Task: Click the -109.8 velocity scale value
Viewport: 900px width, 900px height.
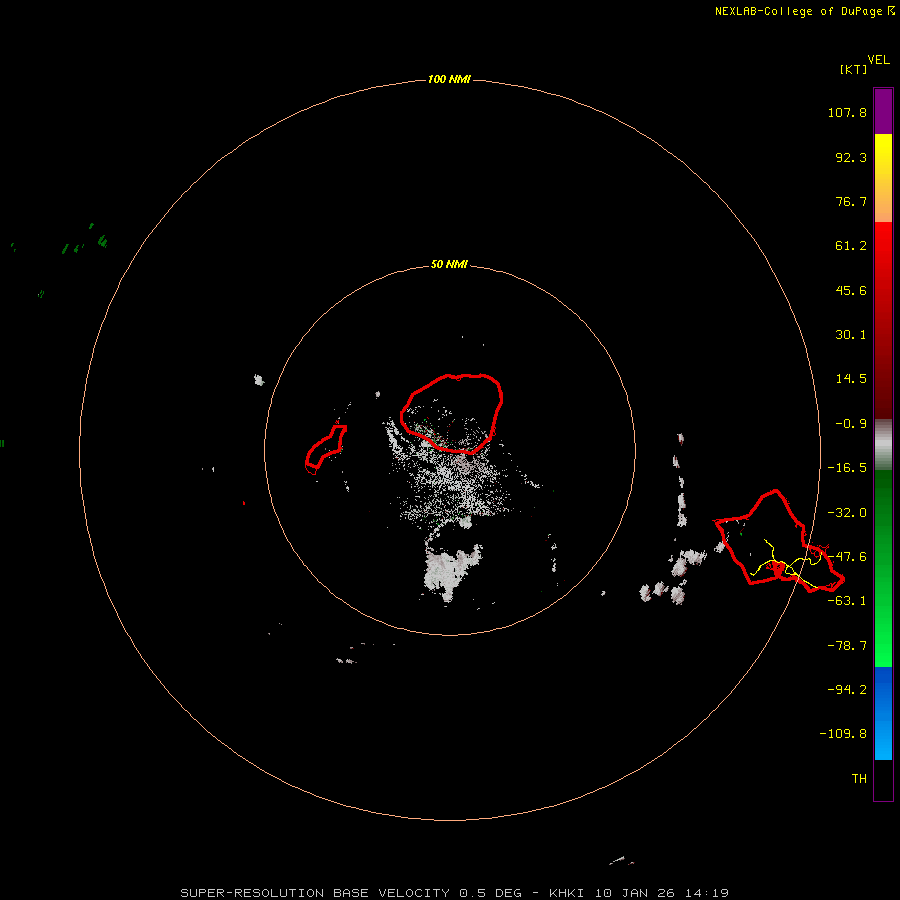Action: point(843,734)
